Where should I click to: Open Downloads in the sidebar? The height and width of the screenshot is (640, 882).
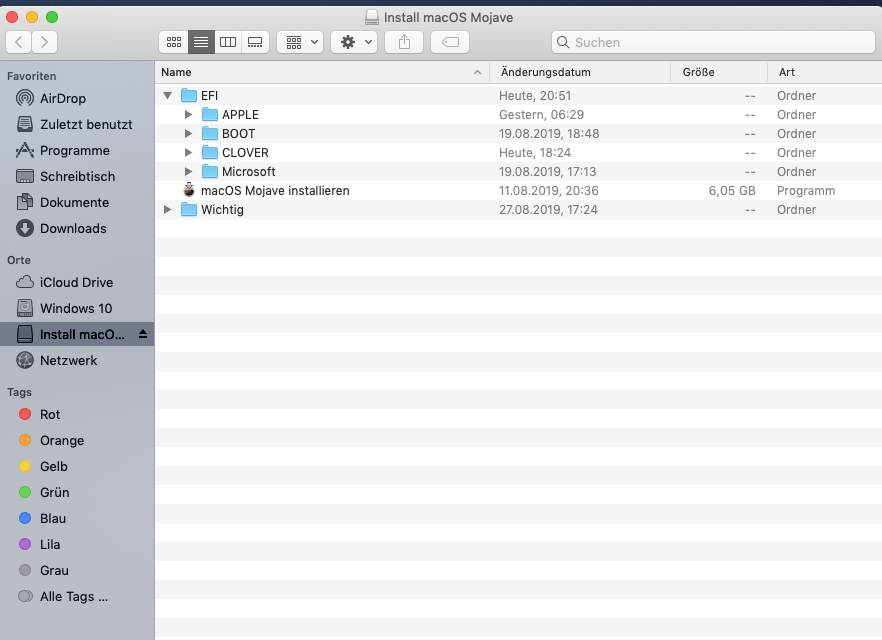(77, 228)
